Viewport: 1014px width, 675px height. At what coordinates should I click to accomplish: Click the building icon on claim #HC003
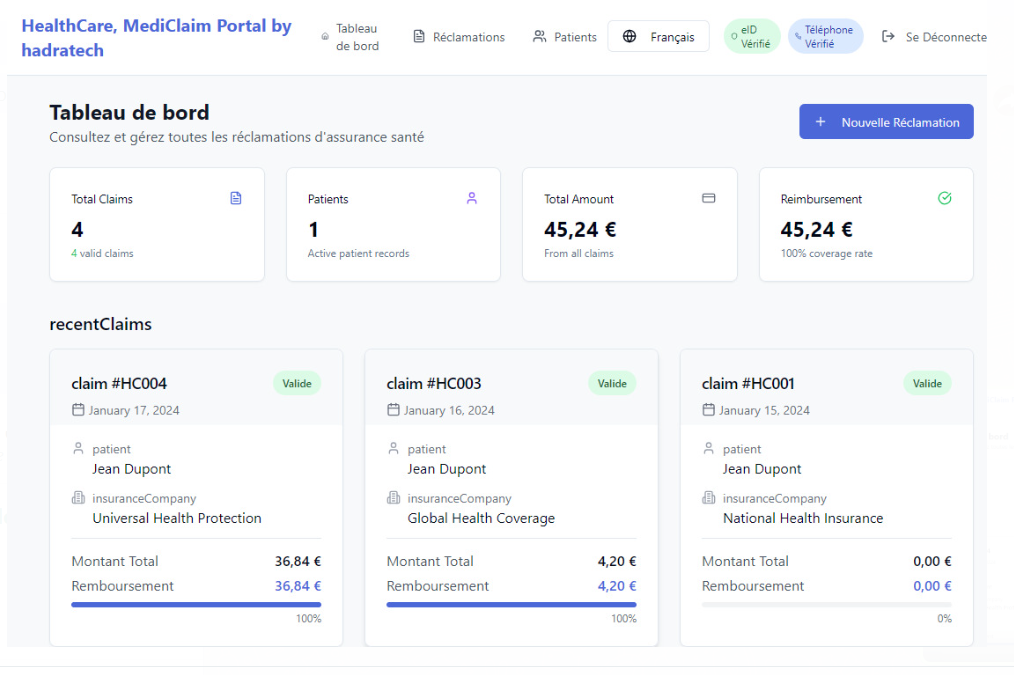[393, 498]
